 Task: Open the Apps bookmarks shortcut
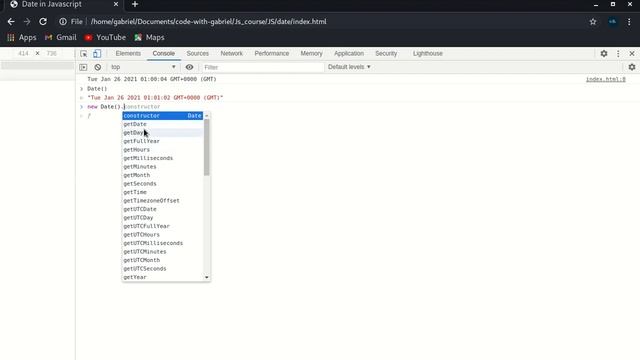pyautogui.click(x=22, y=37)
